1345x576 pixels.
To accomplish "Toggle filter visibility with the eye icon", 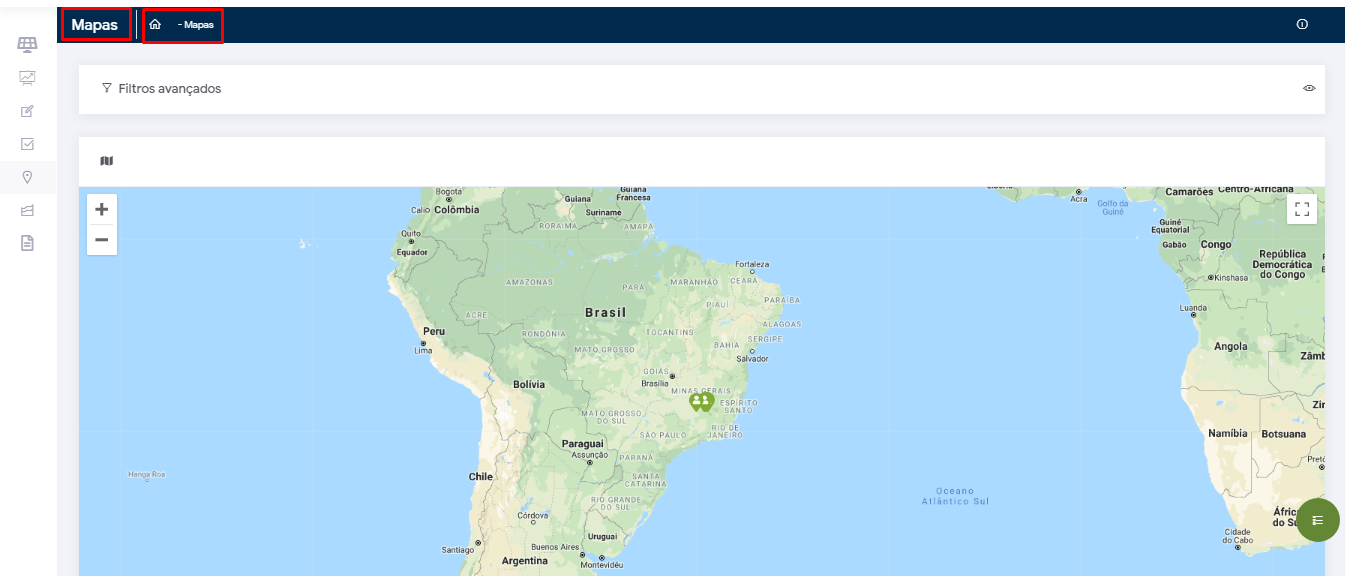I will point(1309,88).
